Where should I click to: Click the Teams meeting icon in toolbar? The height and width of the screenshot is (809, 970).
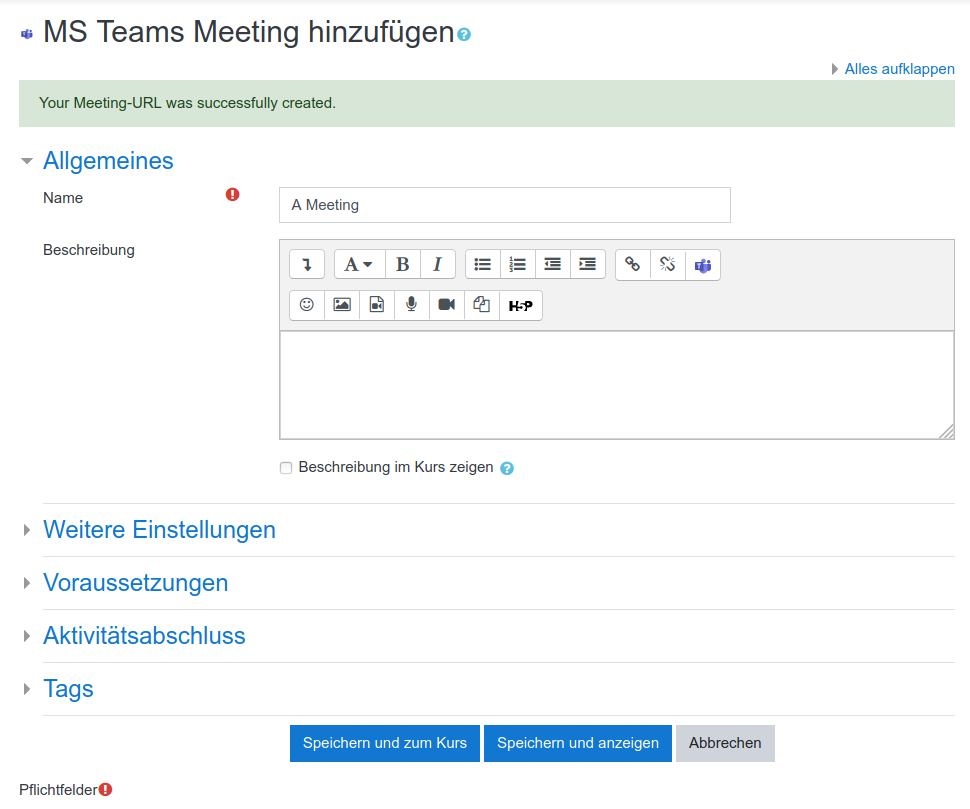[703, 264]
